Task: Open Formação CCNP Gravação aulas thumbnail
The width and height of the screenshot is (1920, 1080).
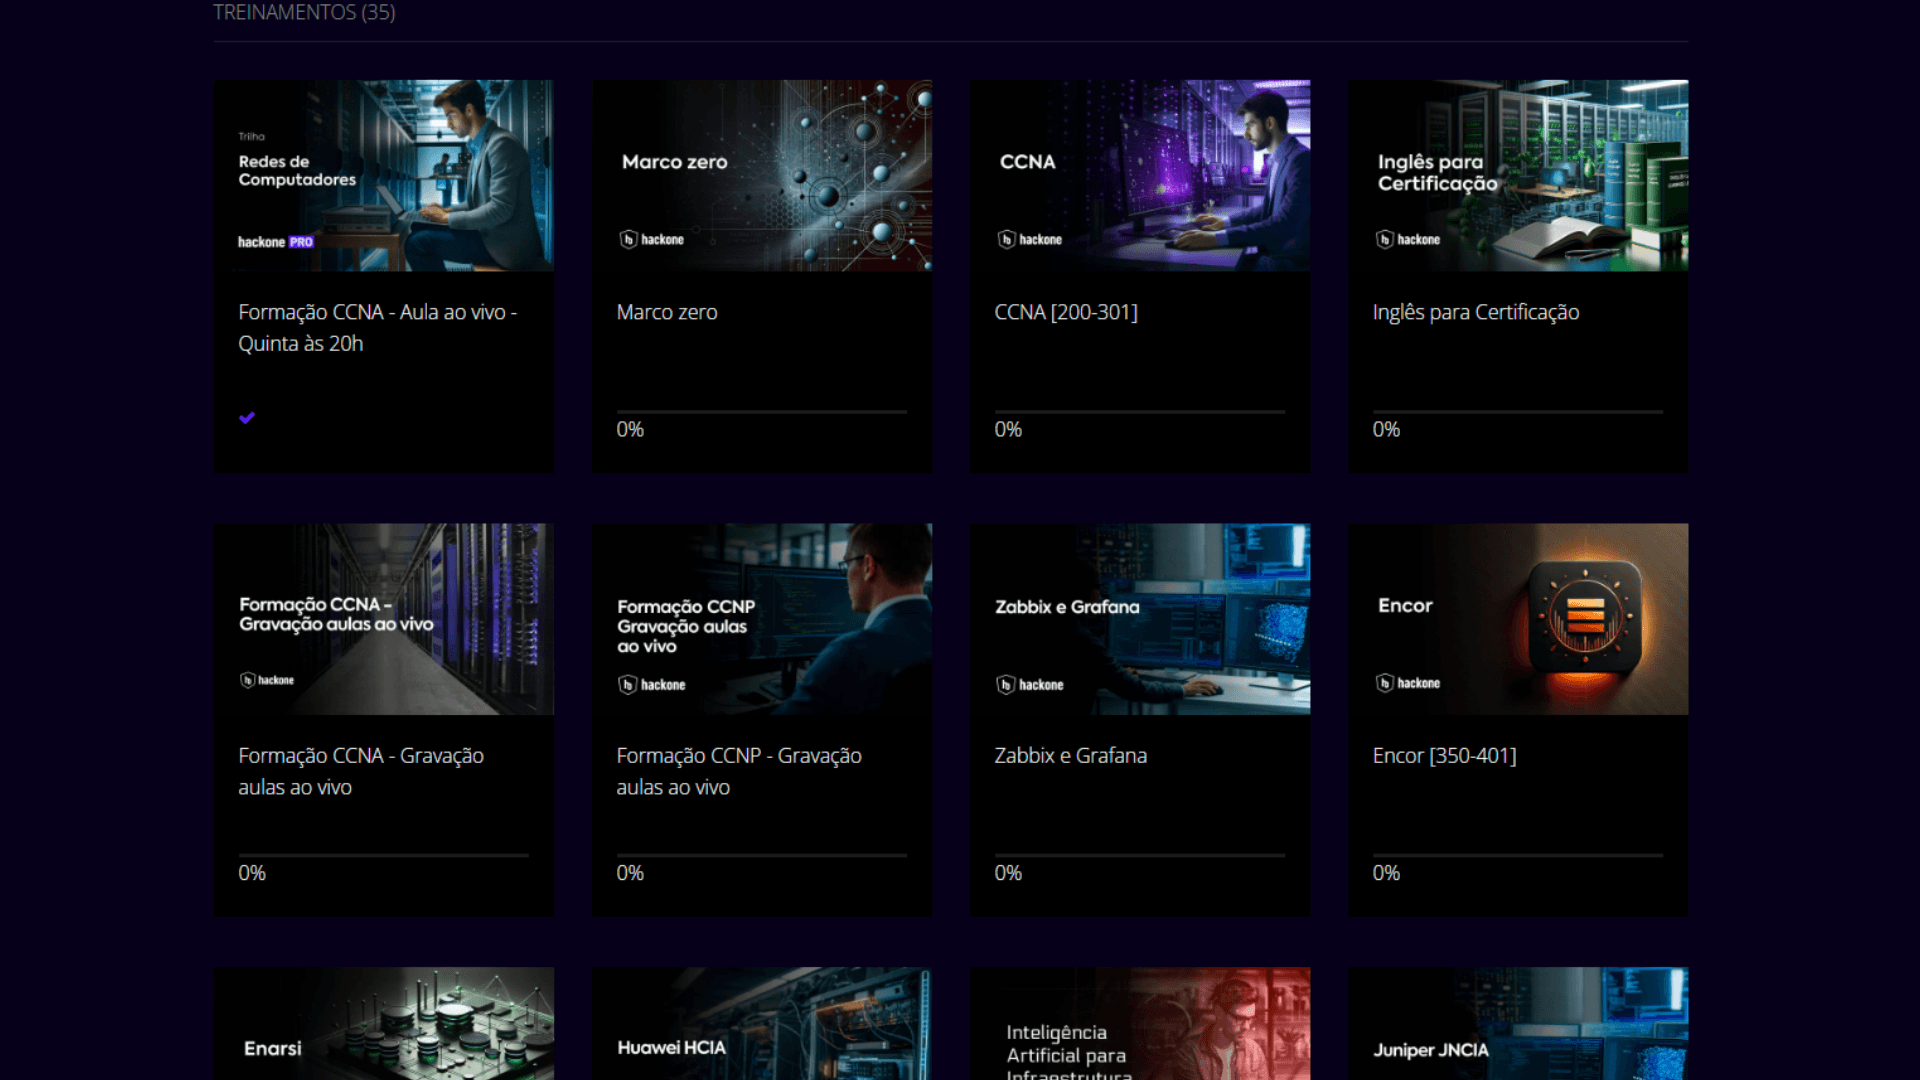Action: coord(761,619)
